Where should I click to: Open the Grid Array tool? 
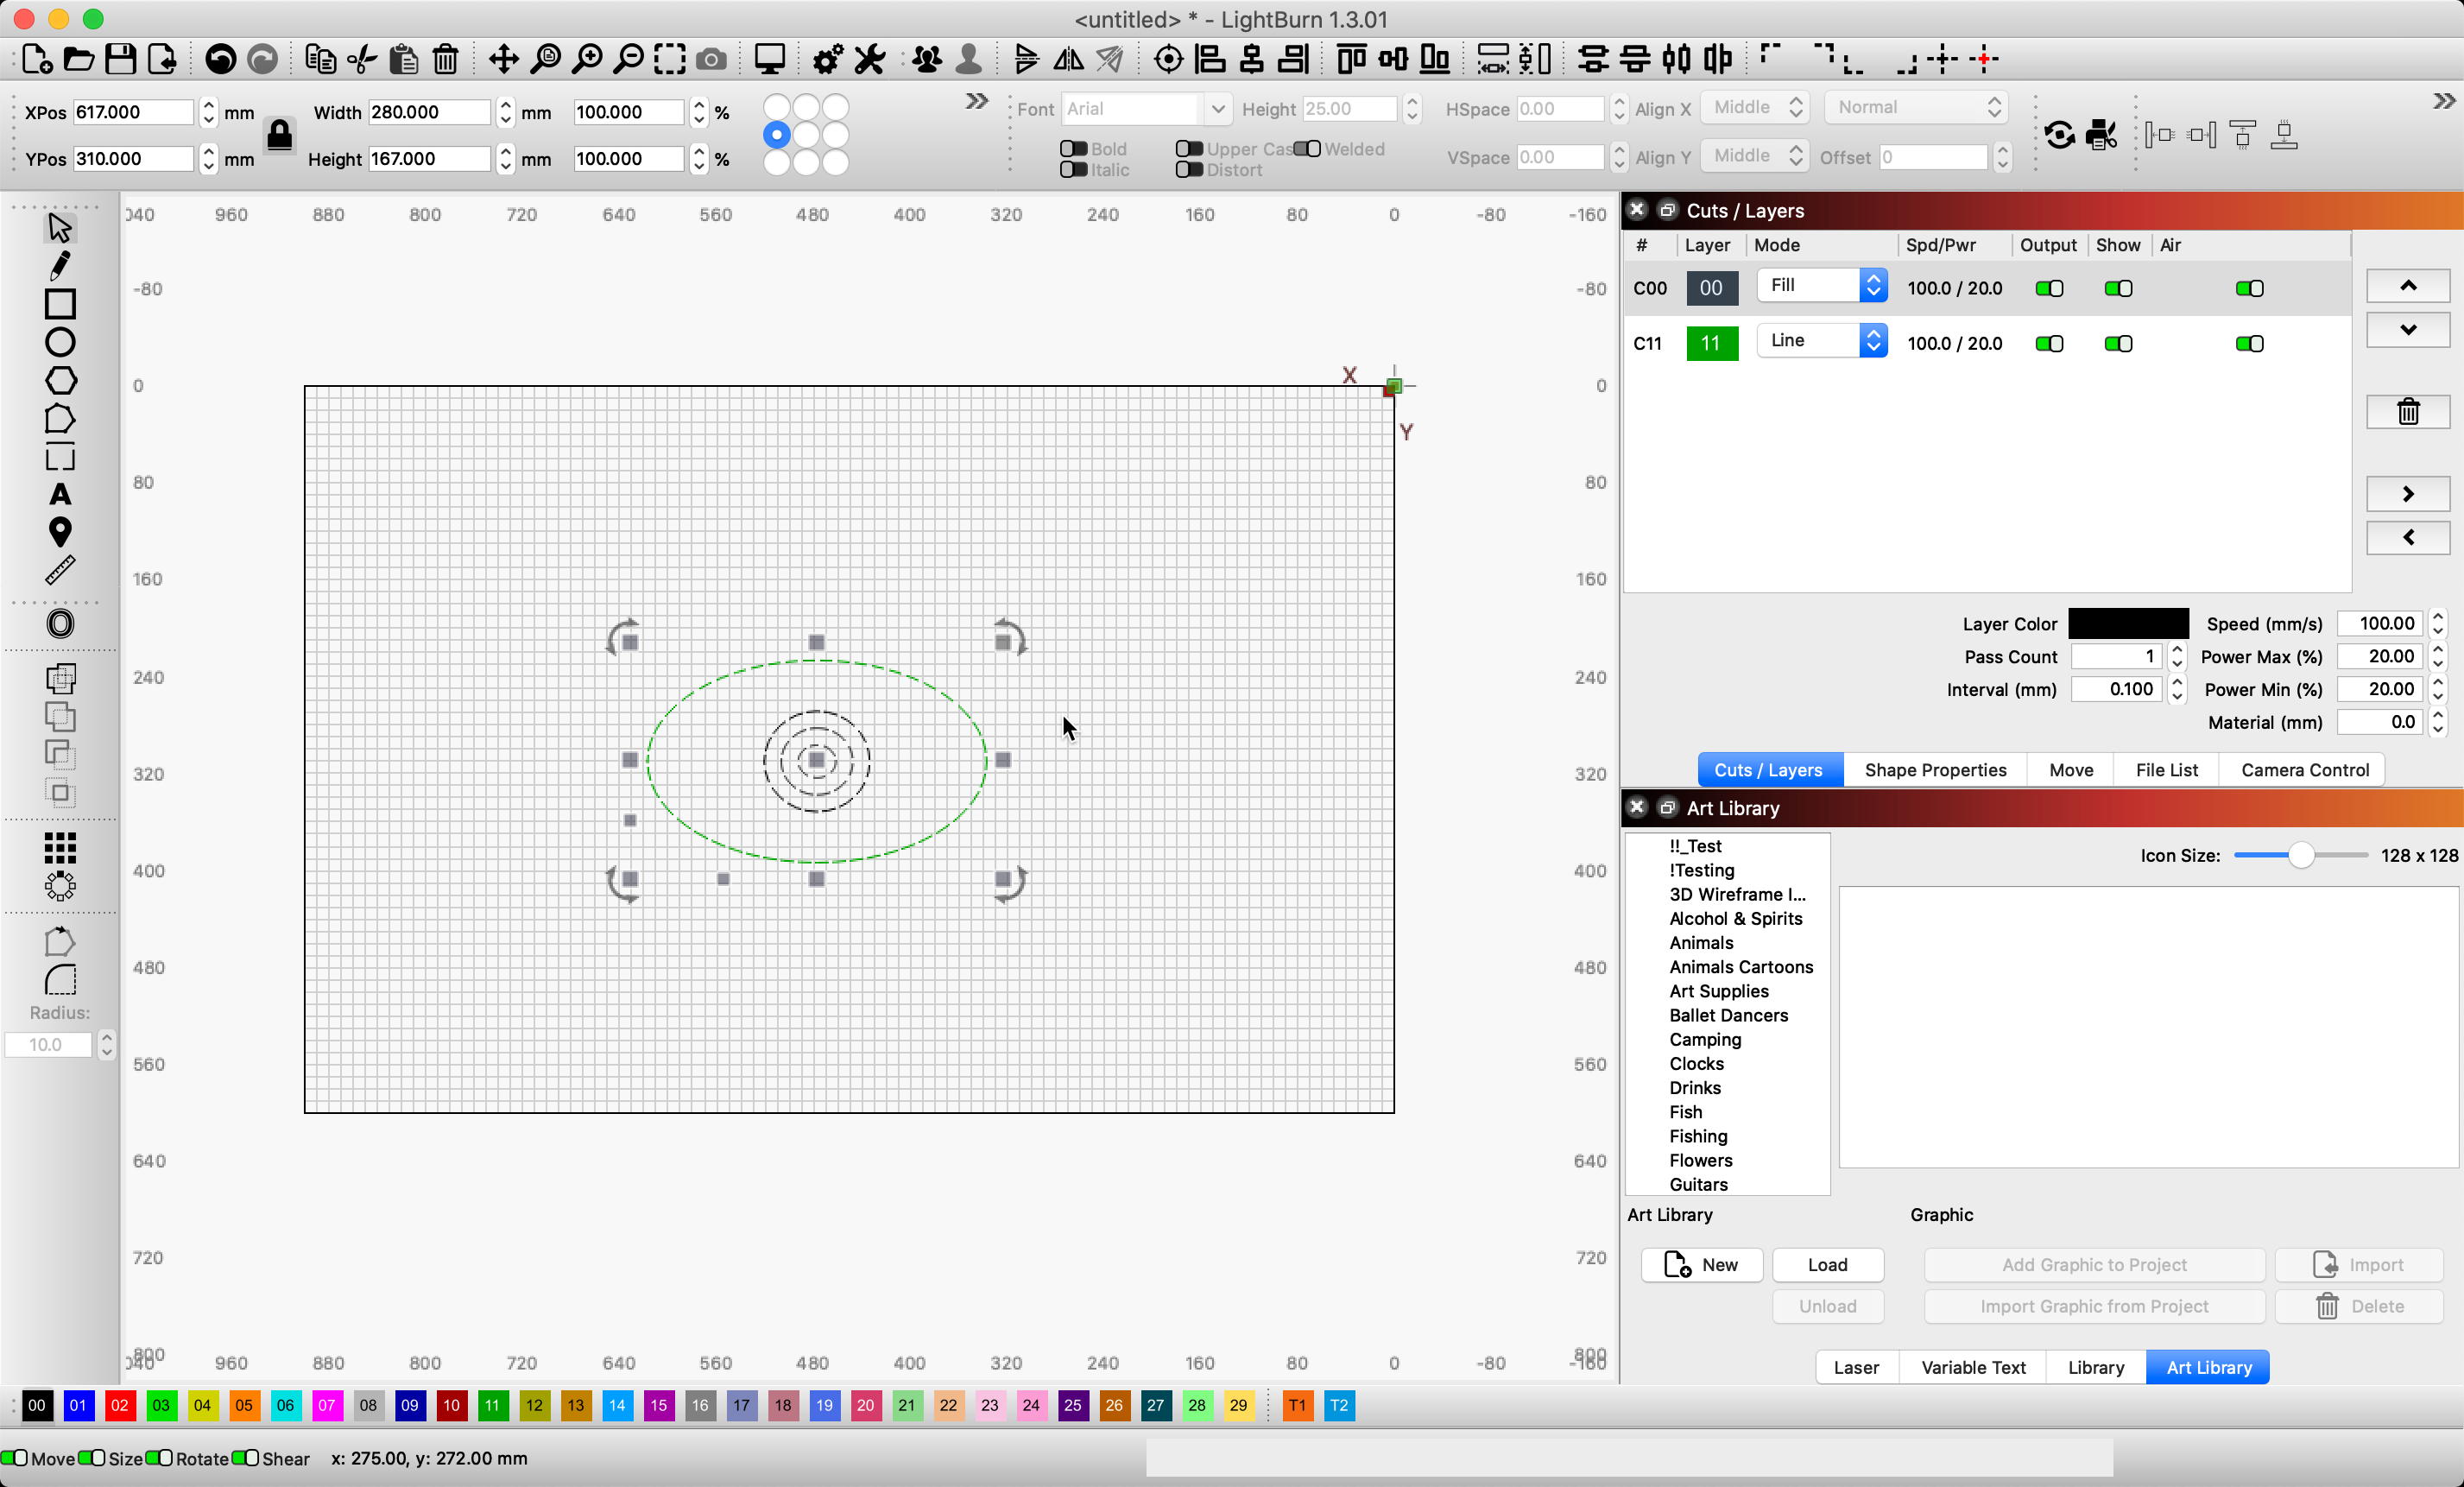tap(60, 848)
